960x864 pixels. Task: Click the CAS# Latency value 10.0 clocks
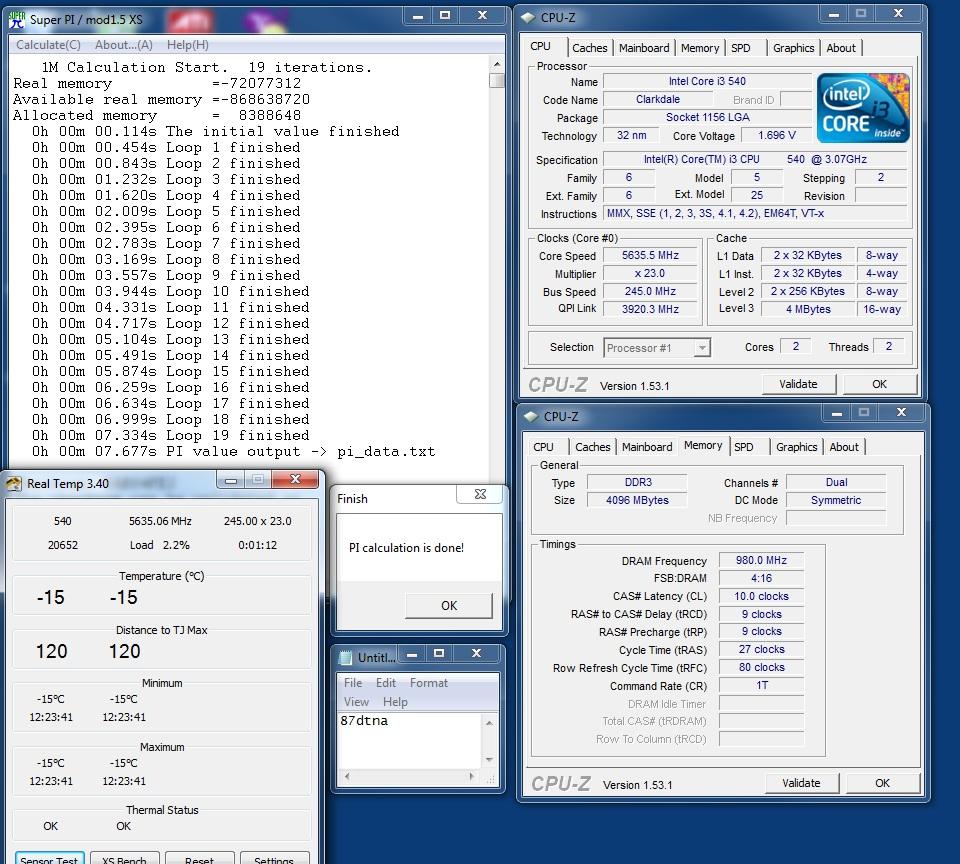(x=761, y=596)
